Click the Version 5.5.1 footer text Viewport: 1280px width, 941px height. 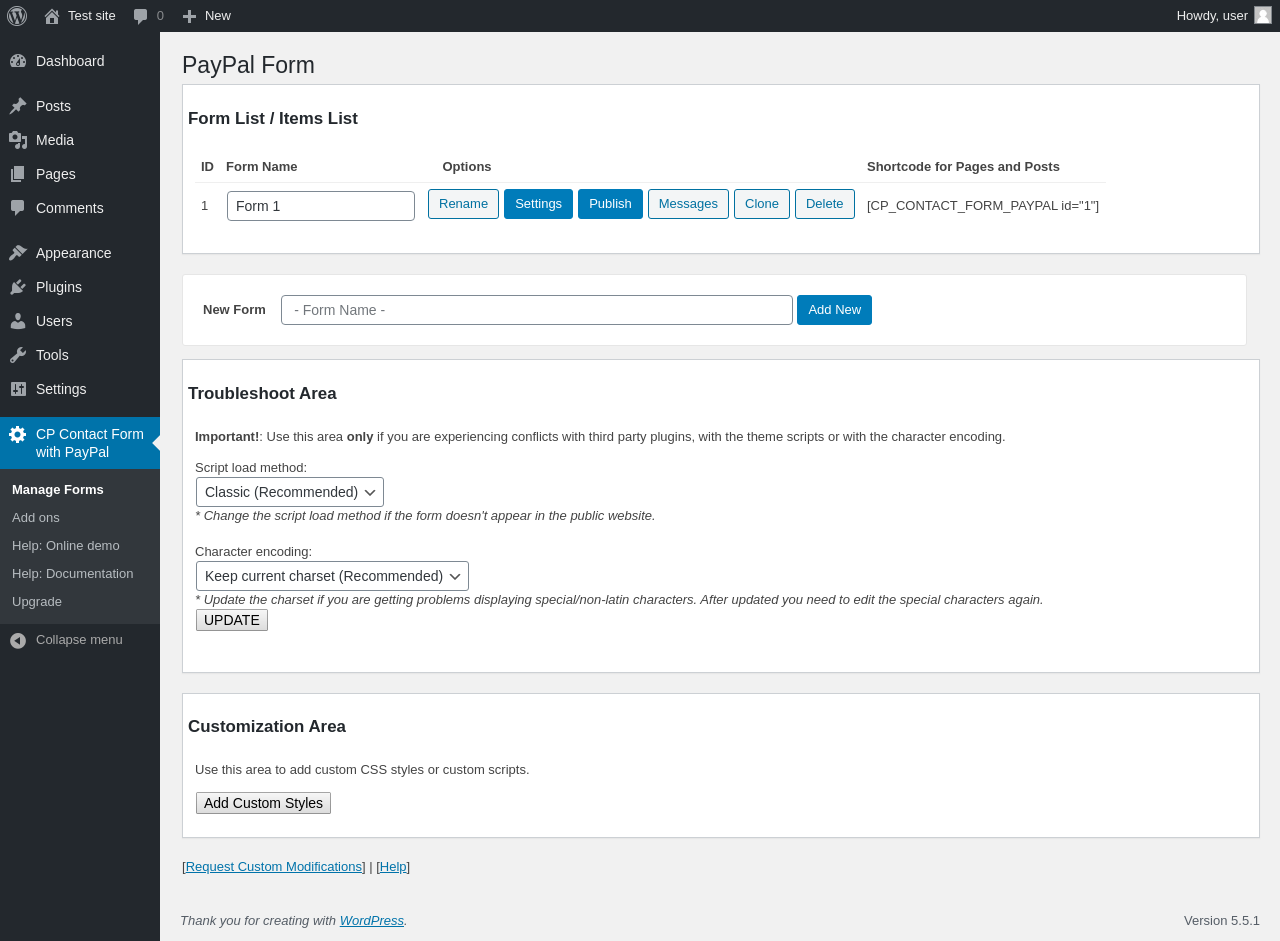click(x=1222, y=921)
